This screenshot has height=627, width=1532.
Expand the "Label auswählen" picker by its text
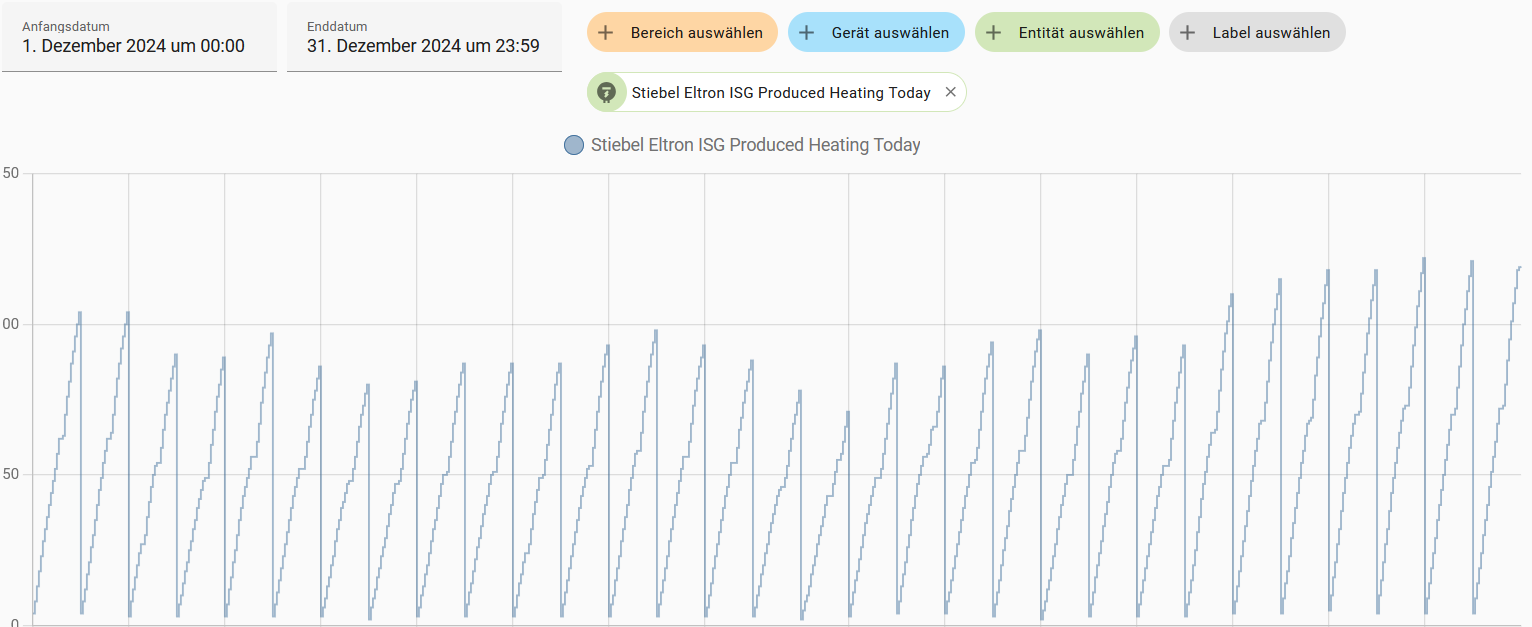pyautogui.click(x=1271, y=33)
